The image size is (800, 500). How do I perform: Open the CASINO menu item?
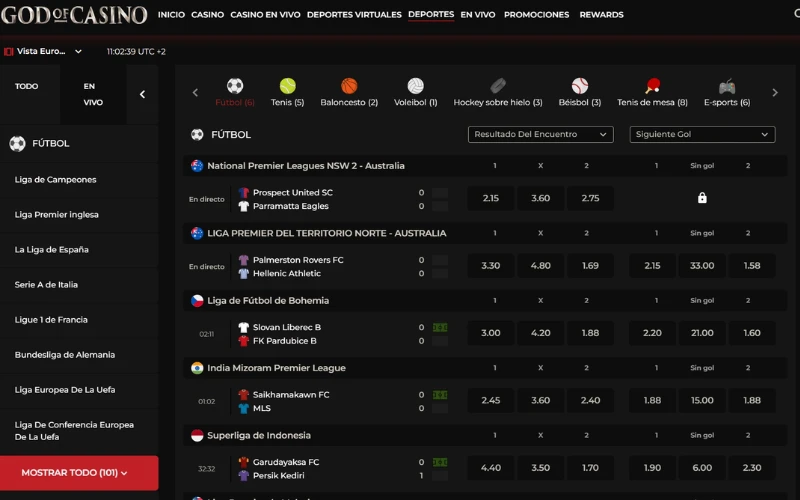click(x=207, y=15)
